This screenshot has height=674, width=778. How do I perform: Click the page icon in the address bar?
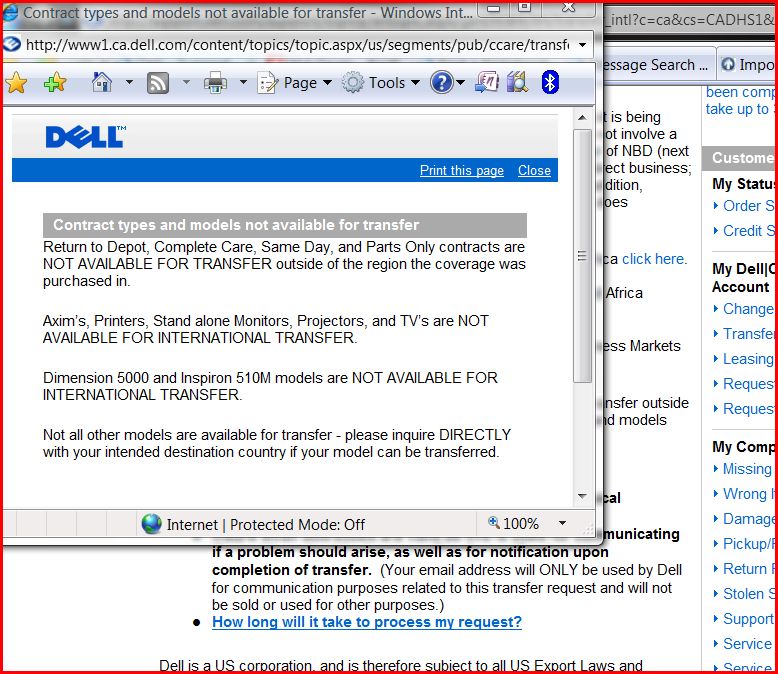pos(12,45)
